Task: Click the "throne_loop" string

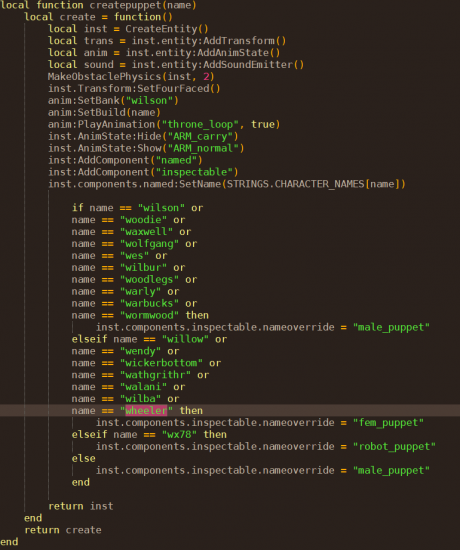Action: (x=200, y=124)
